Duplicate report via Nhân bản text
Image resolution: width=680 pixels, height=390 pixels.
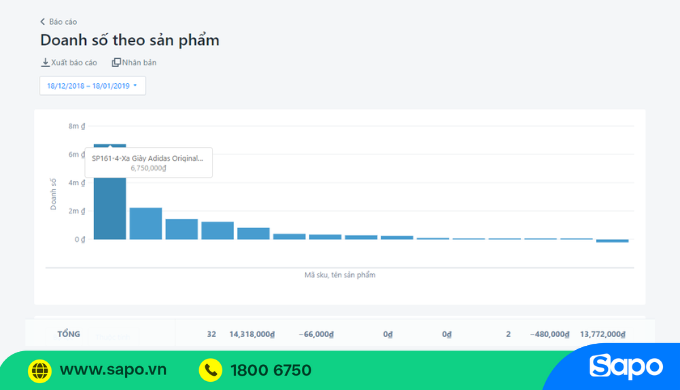click(139, 62)
